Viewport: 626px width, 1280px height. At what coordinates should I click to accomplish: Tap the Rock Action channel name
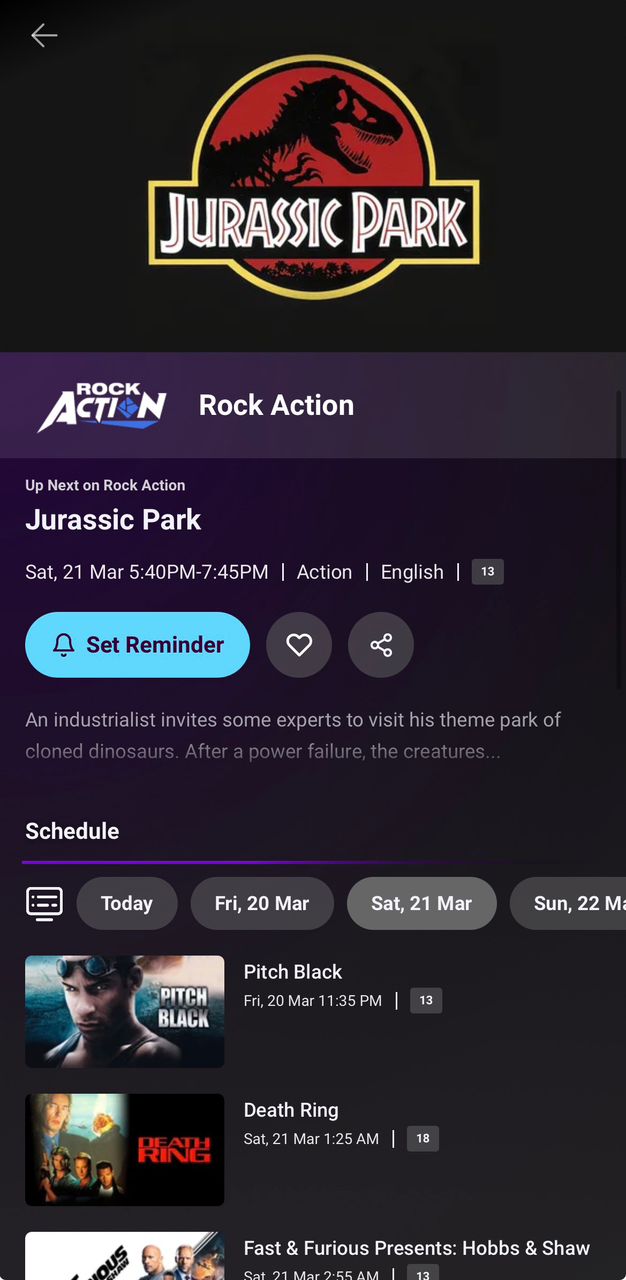point(276,405)
